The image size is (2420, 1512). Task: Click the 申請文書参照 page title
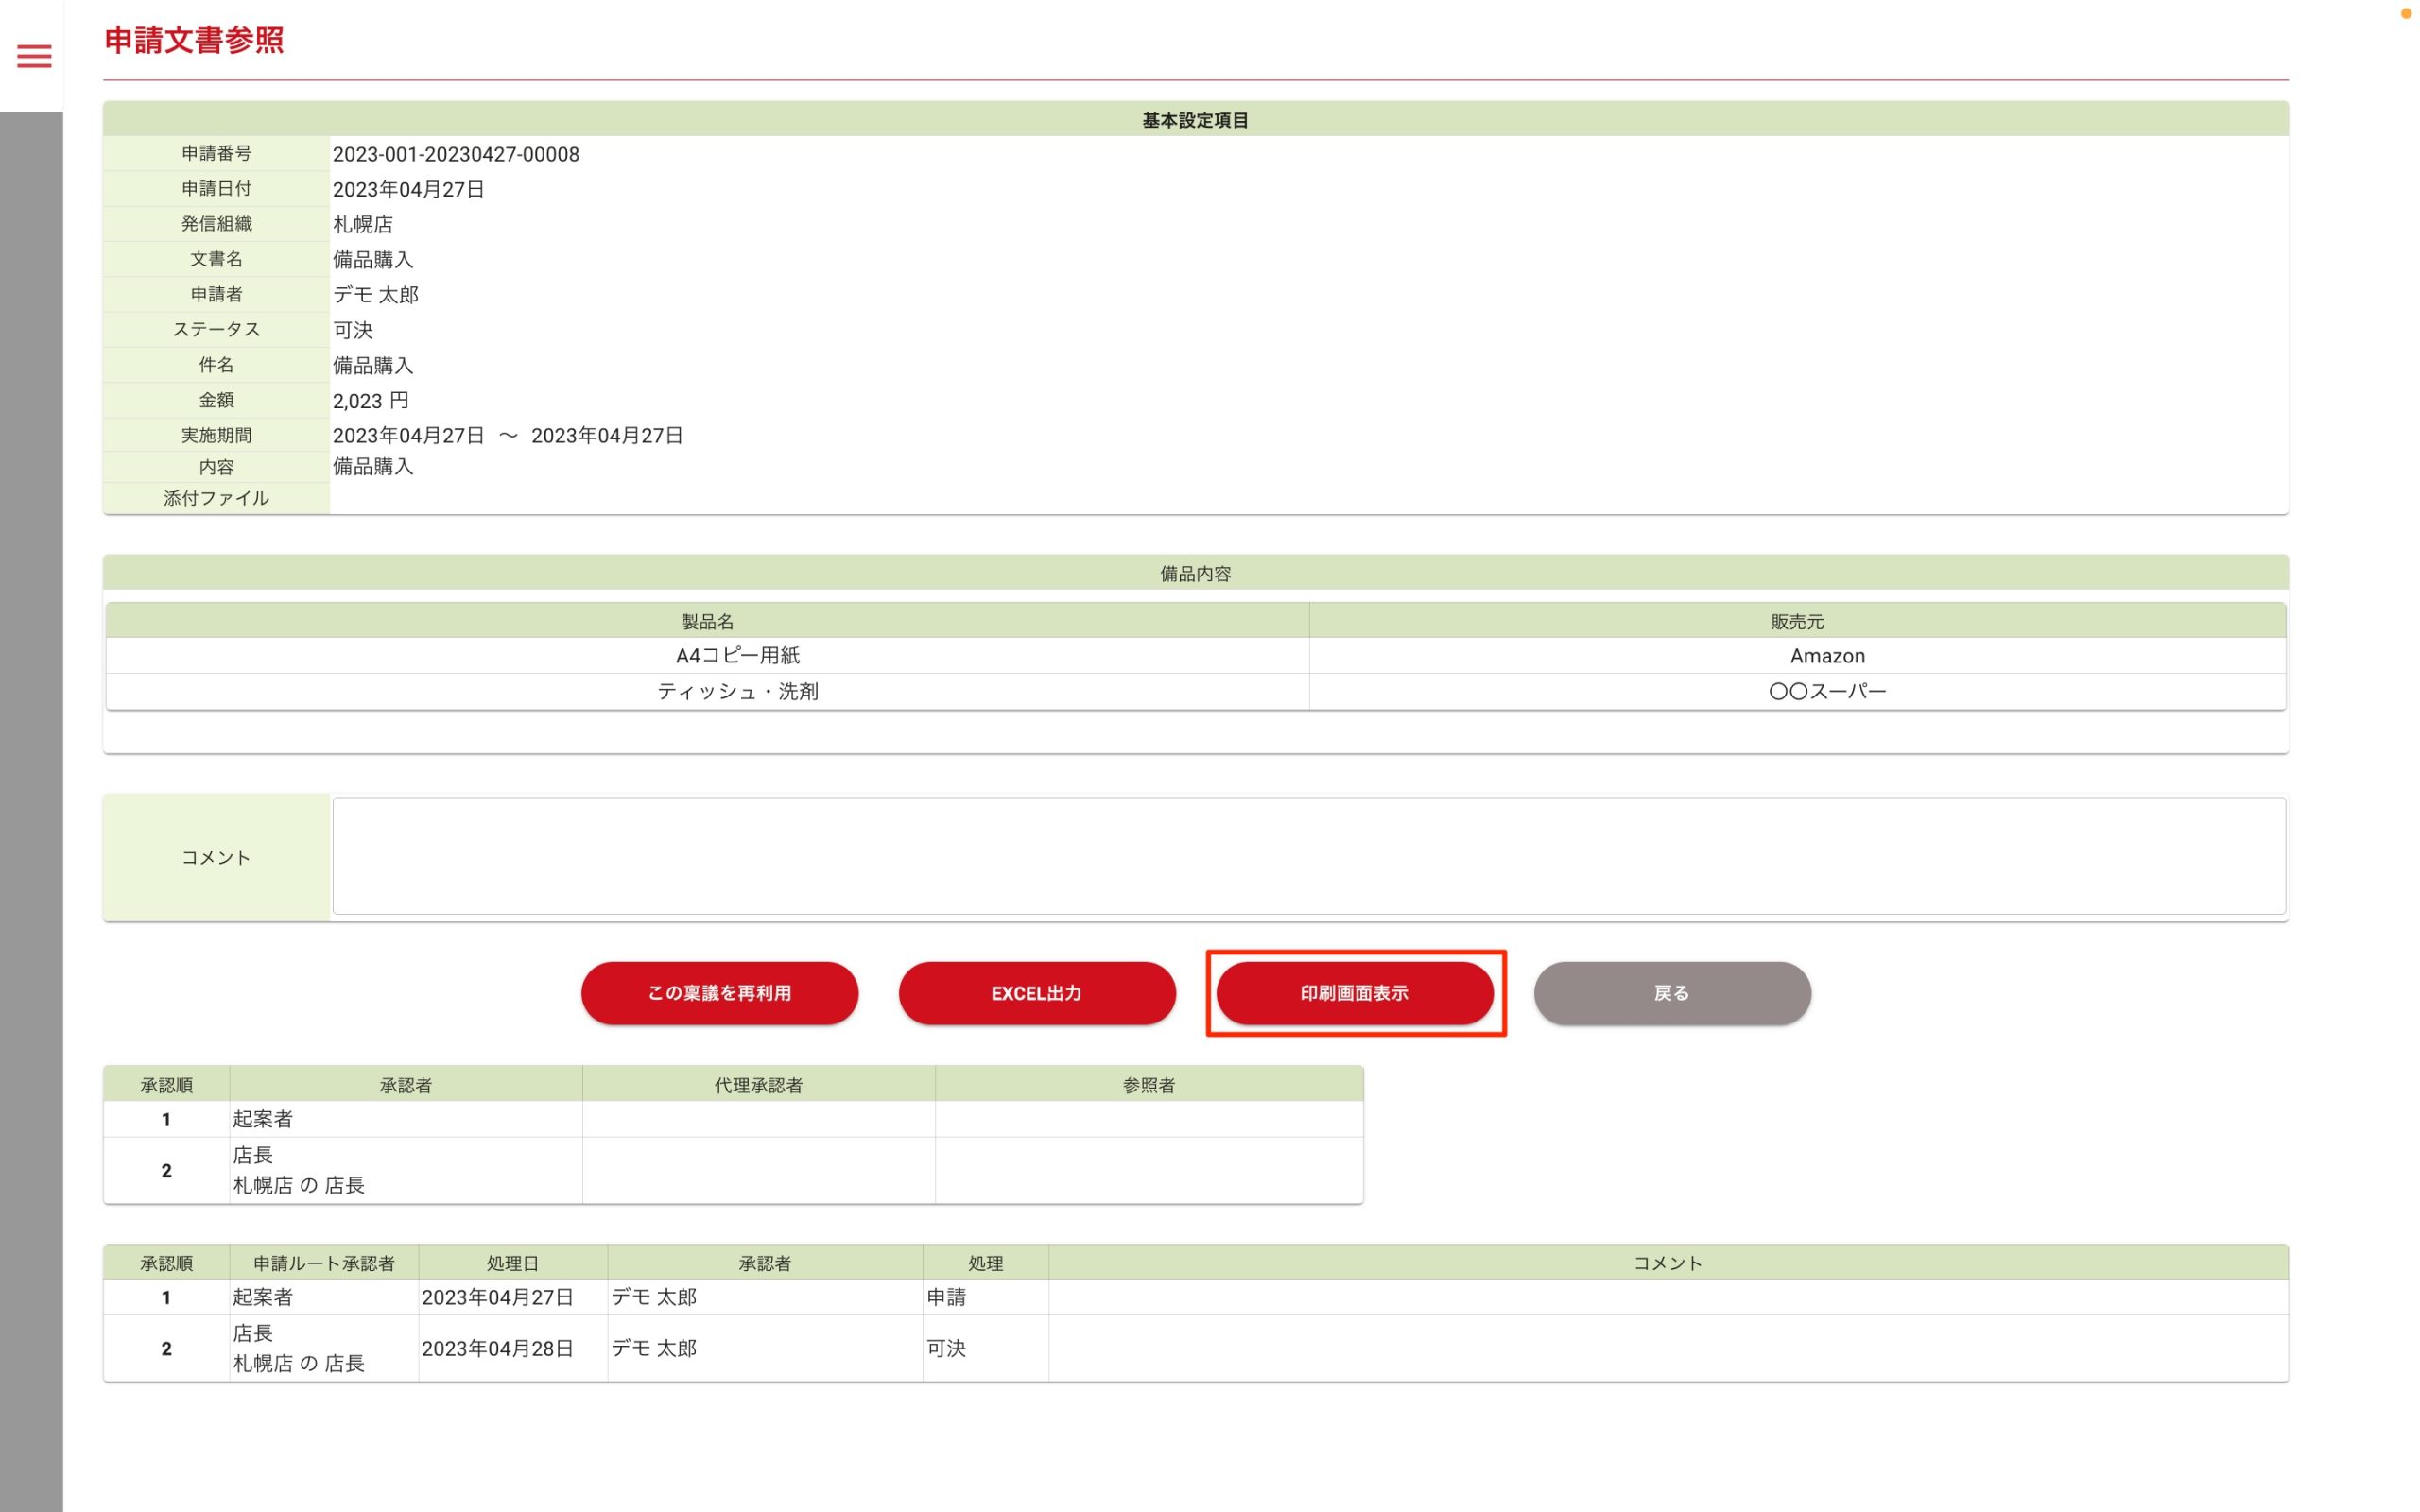194,40
